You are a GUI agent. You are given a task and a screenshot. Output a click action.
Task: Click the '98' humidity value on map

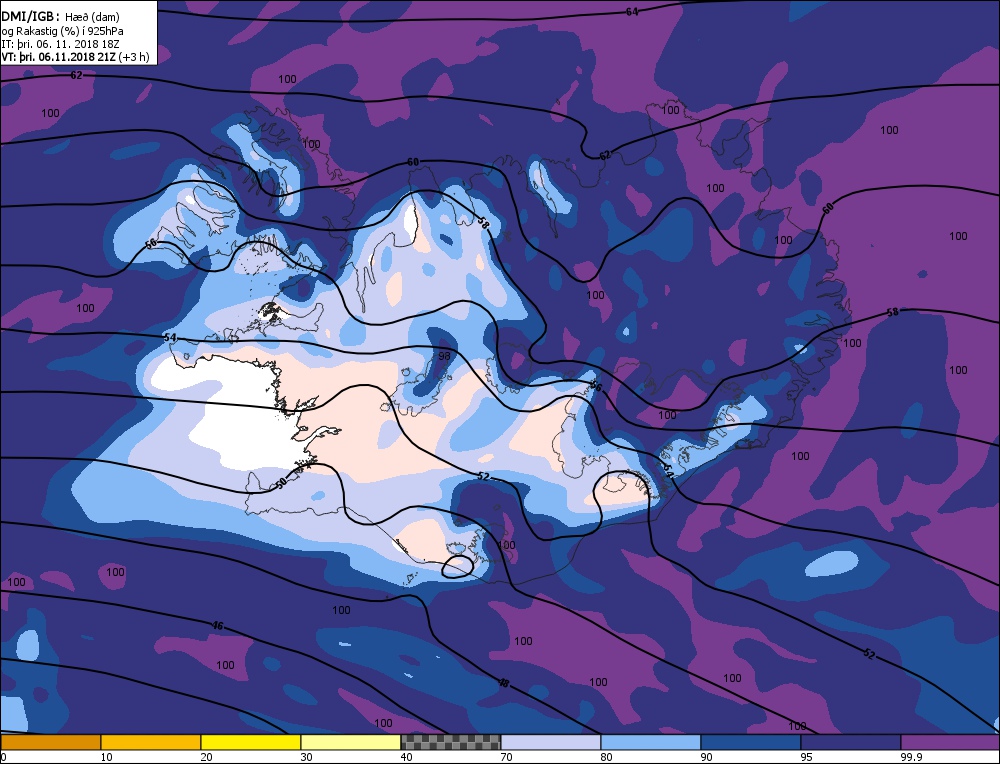click(x=445, y=356)
